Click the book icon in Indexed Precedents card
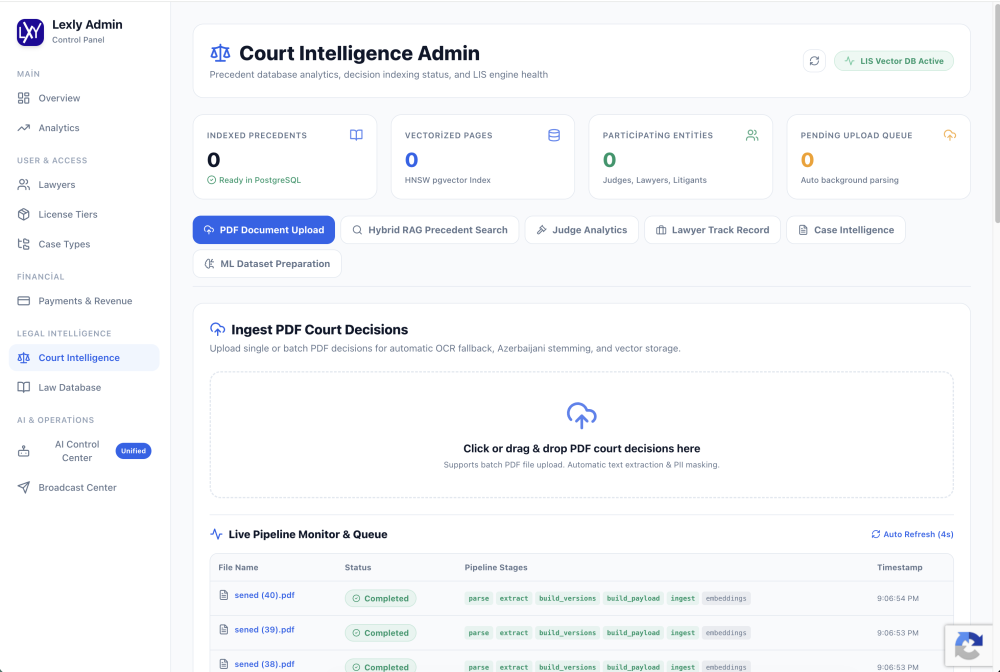The image size is (1000, 672). 357,135
